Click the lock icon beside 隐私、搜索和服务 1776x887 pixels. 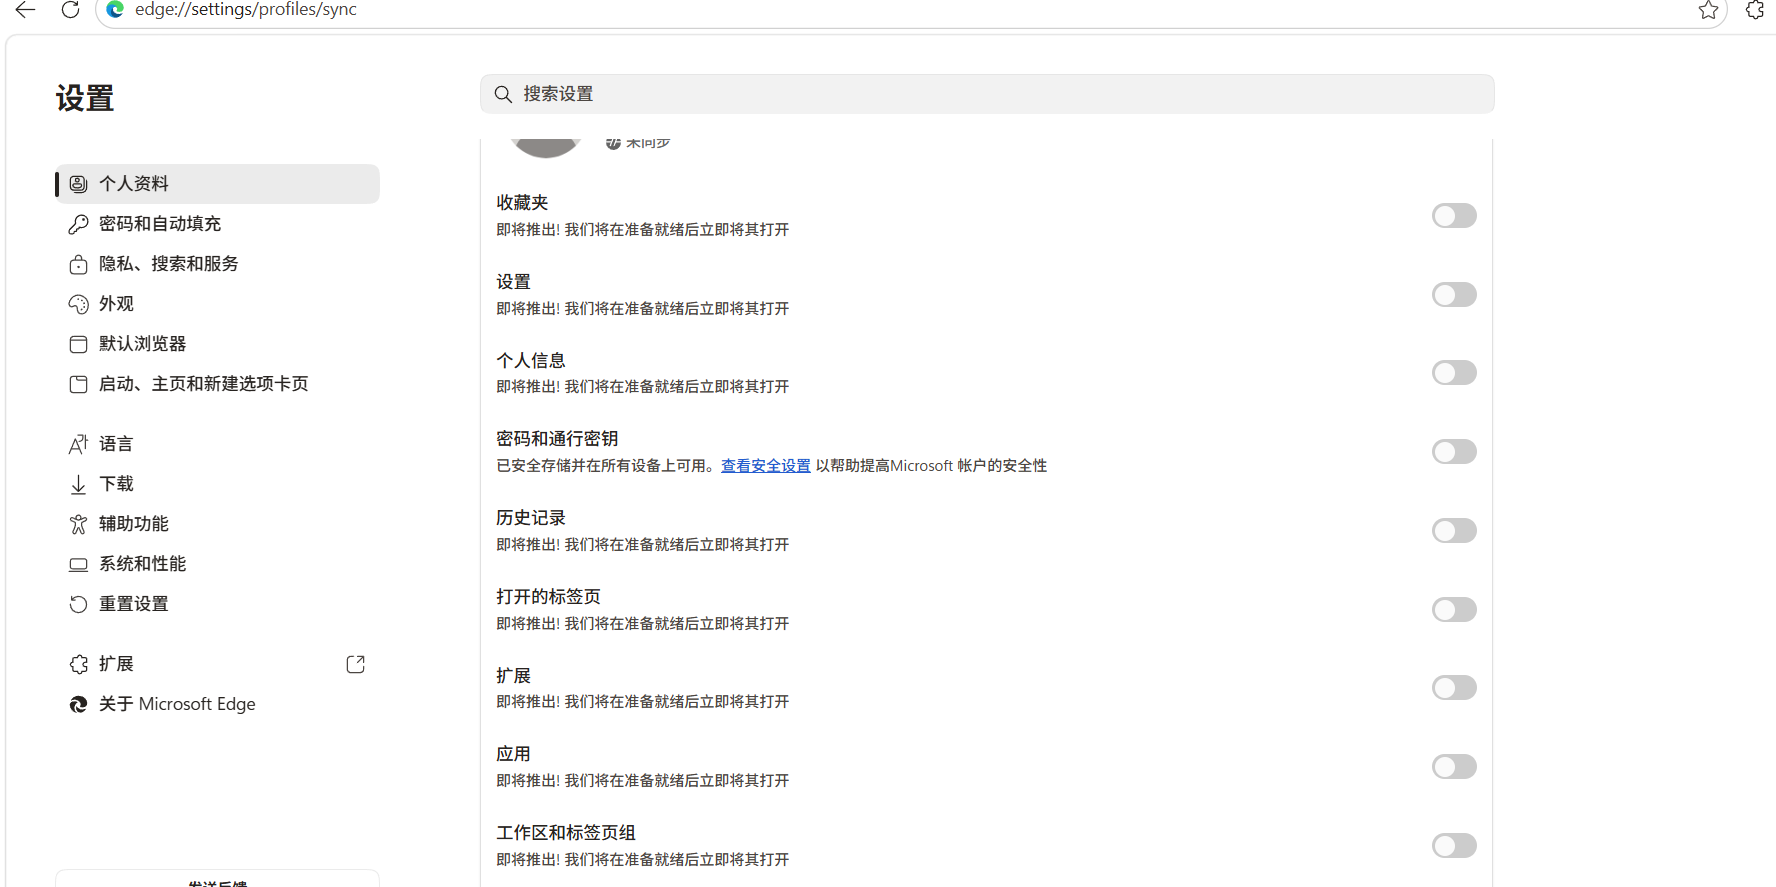tap(78, 264)
